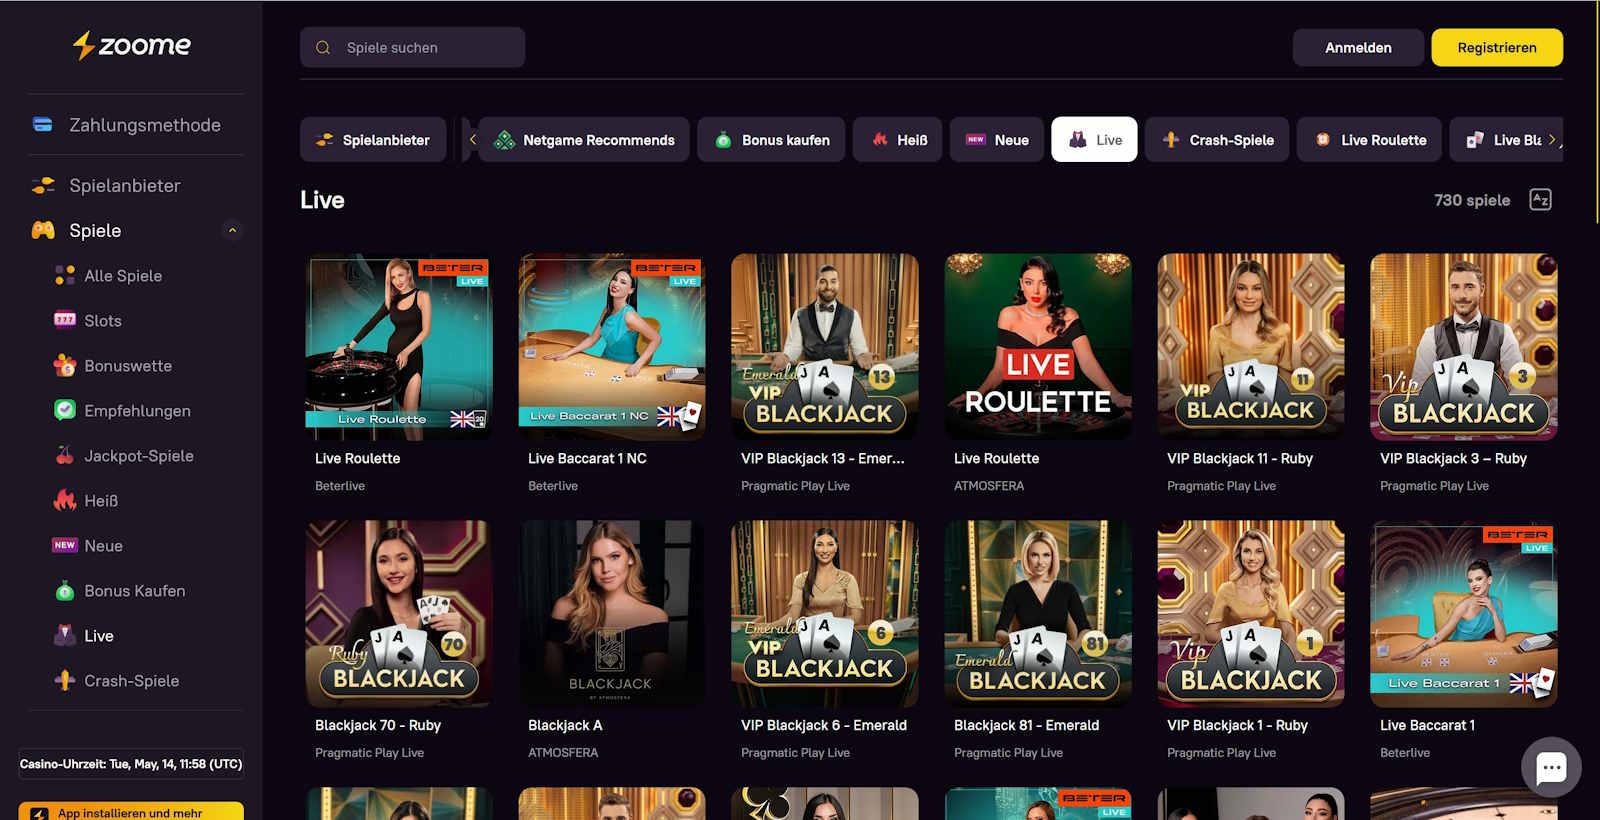Image resolution: width=1600 pixels, height=820 pixels.
Task: Go to Empfehlungen in sidebar
Action: 137,411
